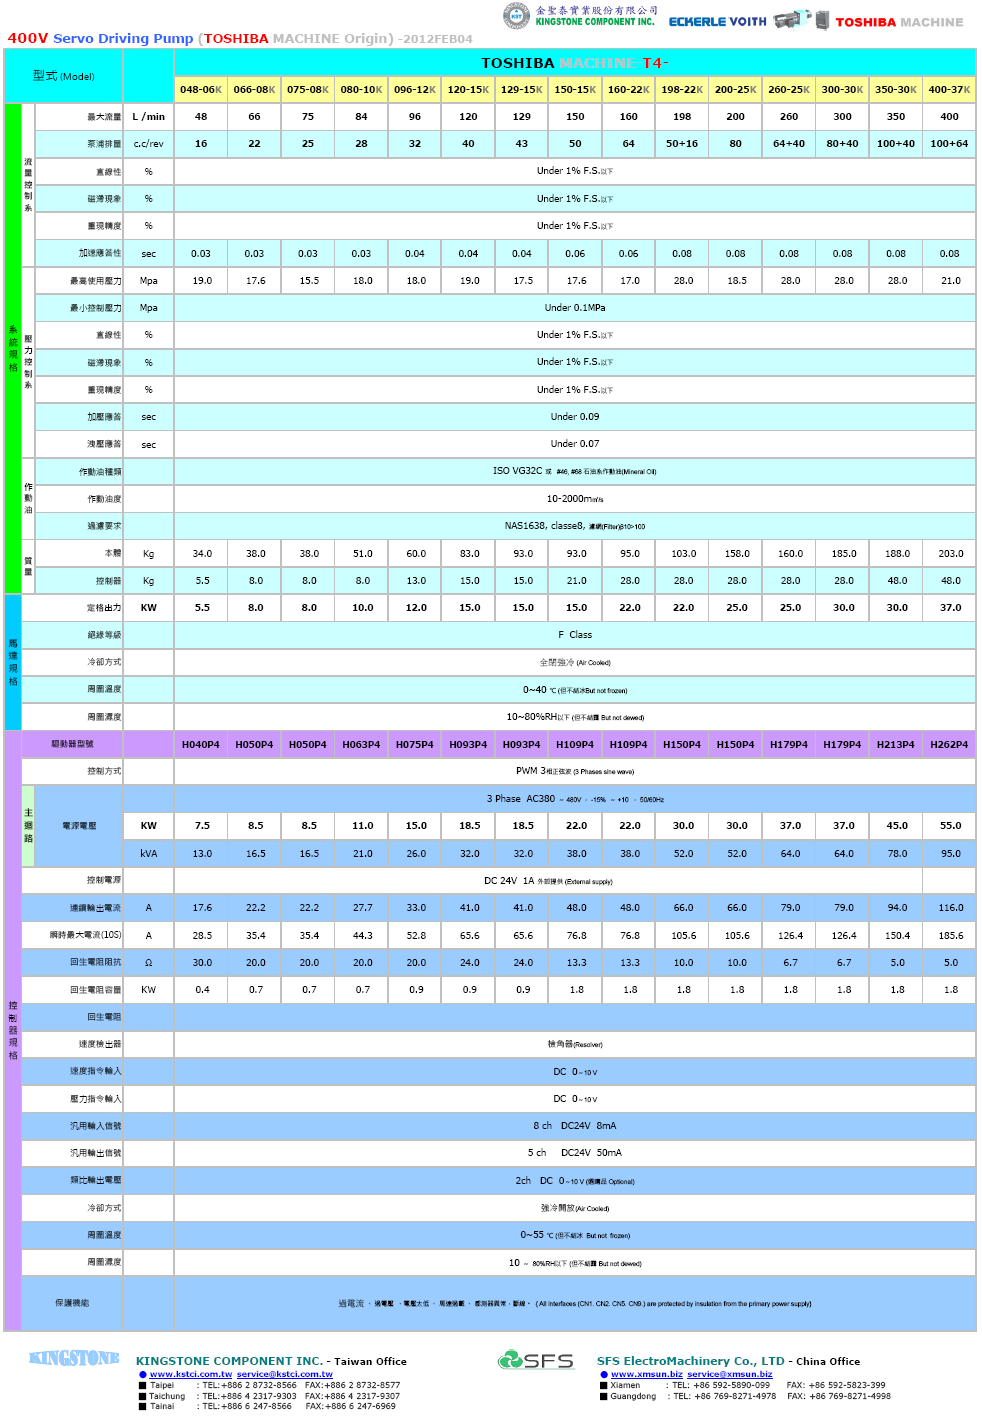
Task: Click the H075P4 driver model cell
Action: pos(415,744)
